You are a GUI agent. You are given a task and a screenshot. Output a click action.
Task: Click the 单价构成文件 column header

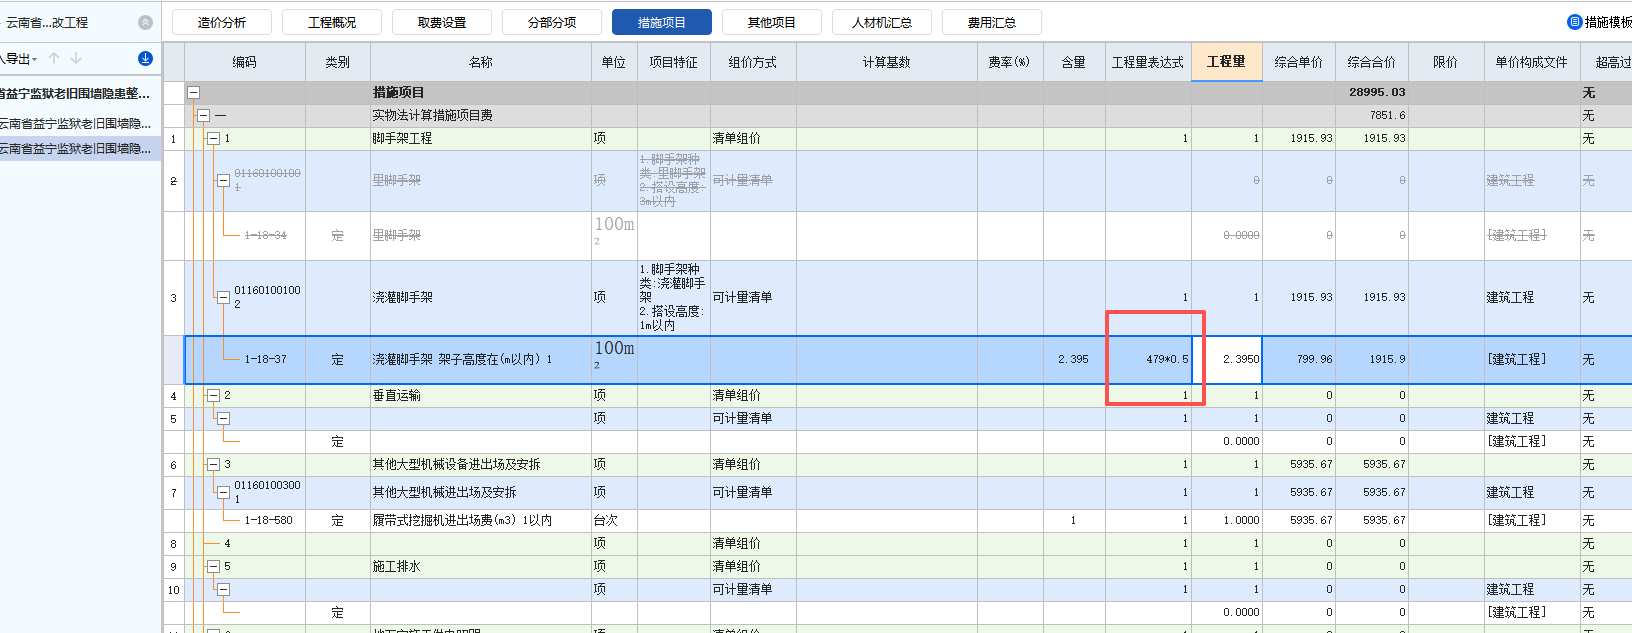point(1532,62)
